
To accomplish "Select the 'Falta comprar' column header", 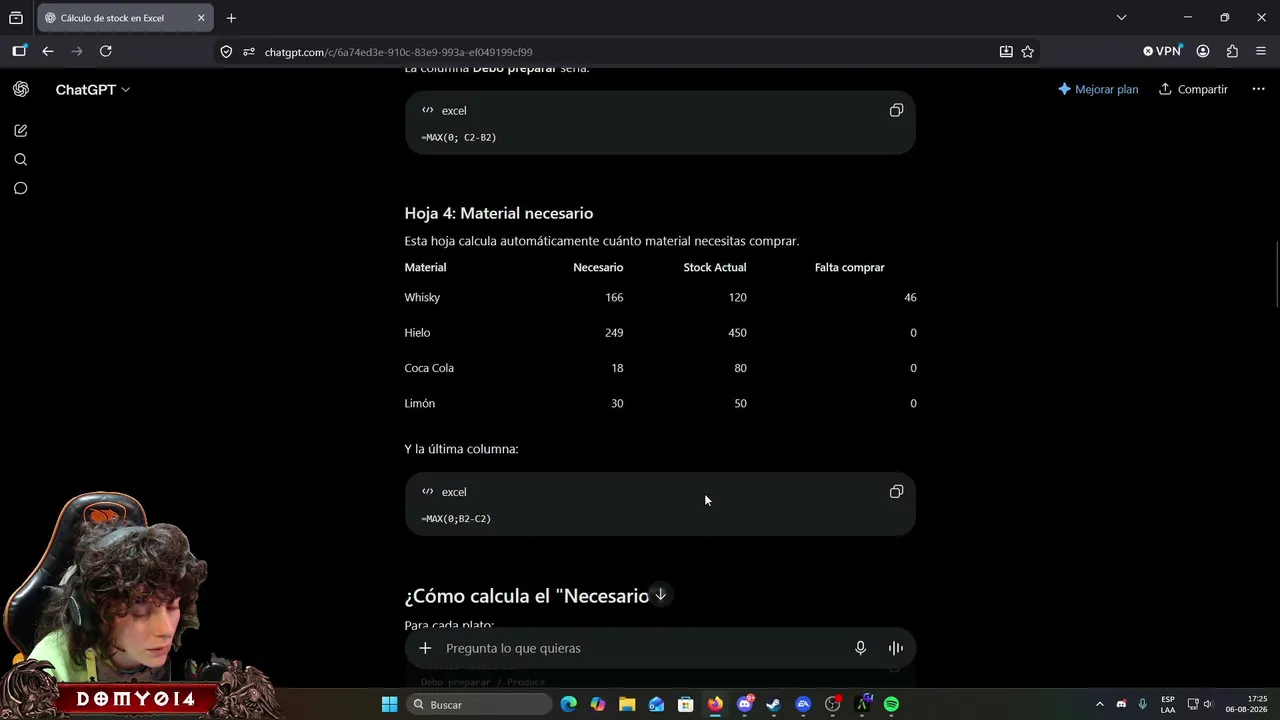I will 849,267.
